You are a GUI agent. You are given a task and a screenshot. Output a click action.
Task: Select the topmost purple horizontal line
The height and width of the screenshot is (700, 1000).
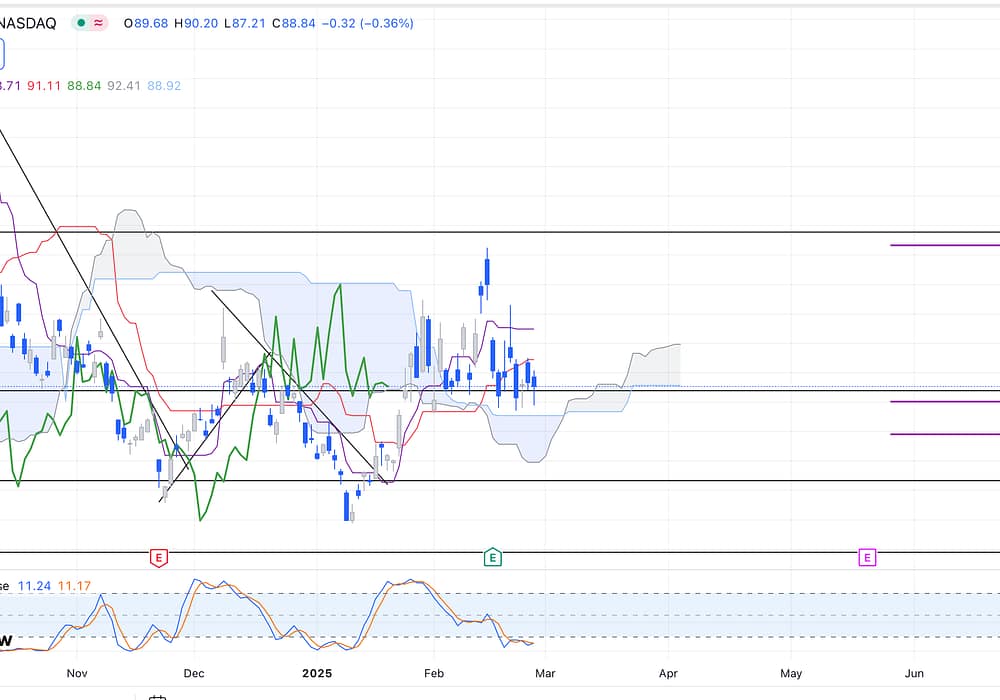click(944, 245)
